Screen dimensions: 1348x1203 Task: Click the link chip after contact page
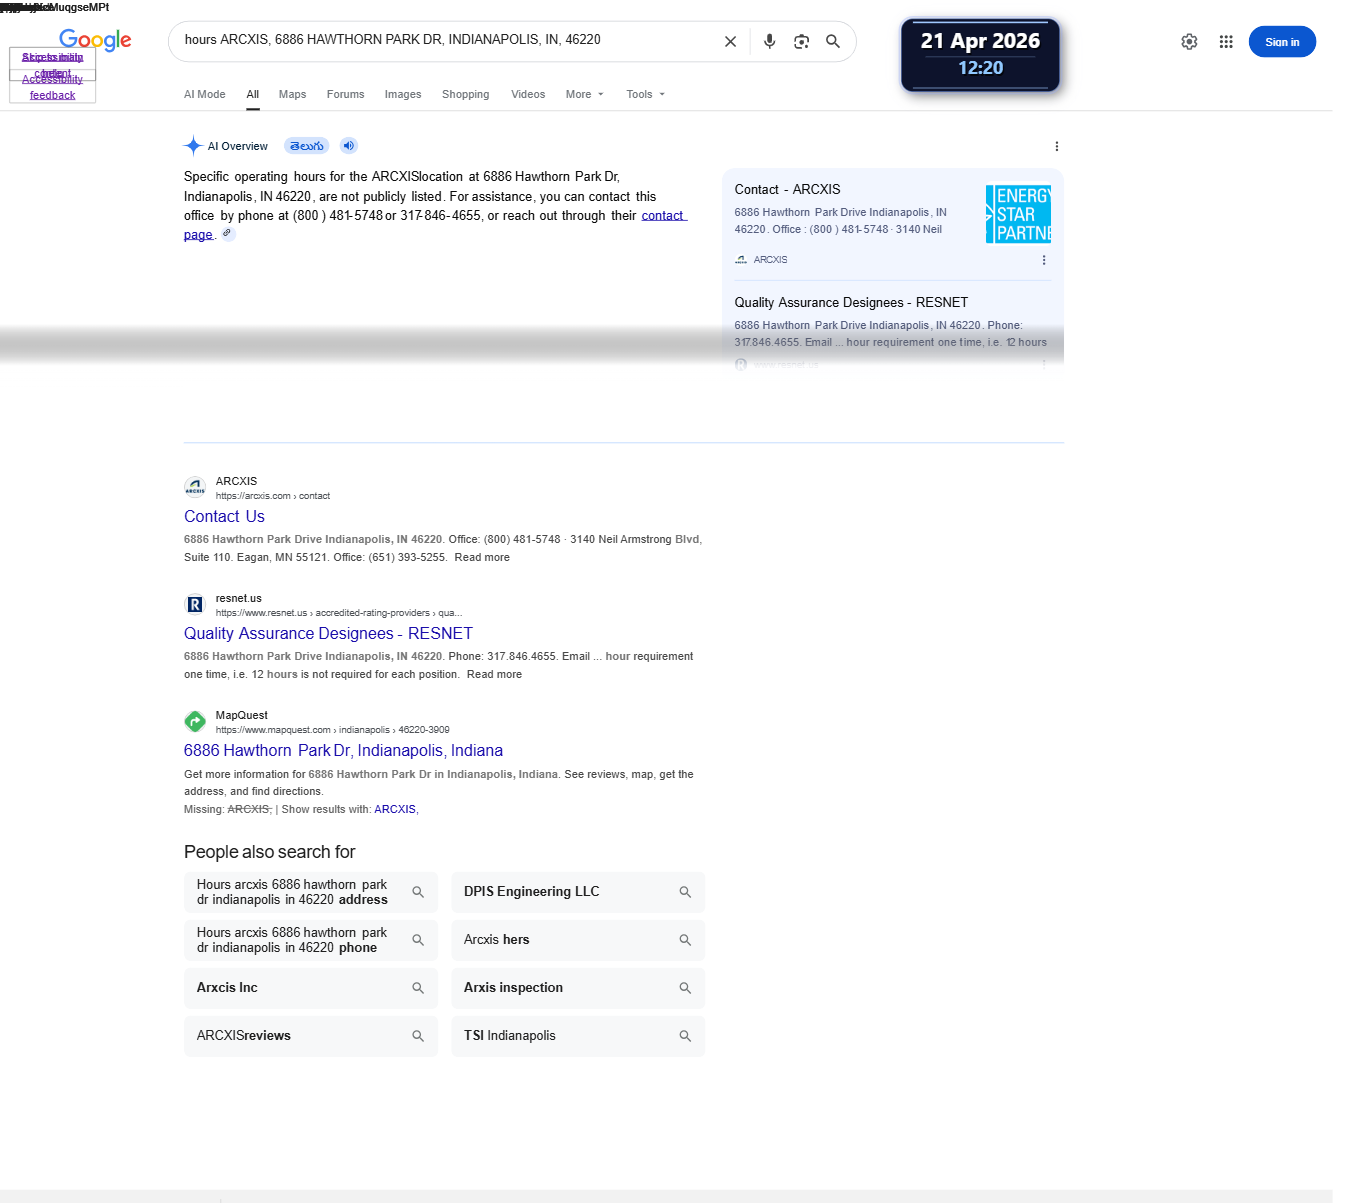click(228, 234)
